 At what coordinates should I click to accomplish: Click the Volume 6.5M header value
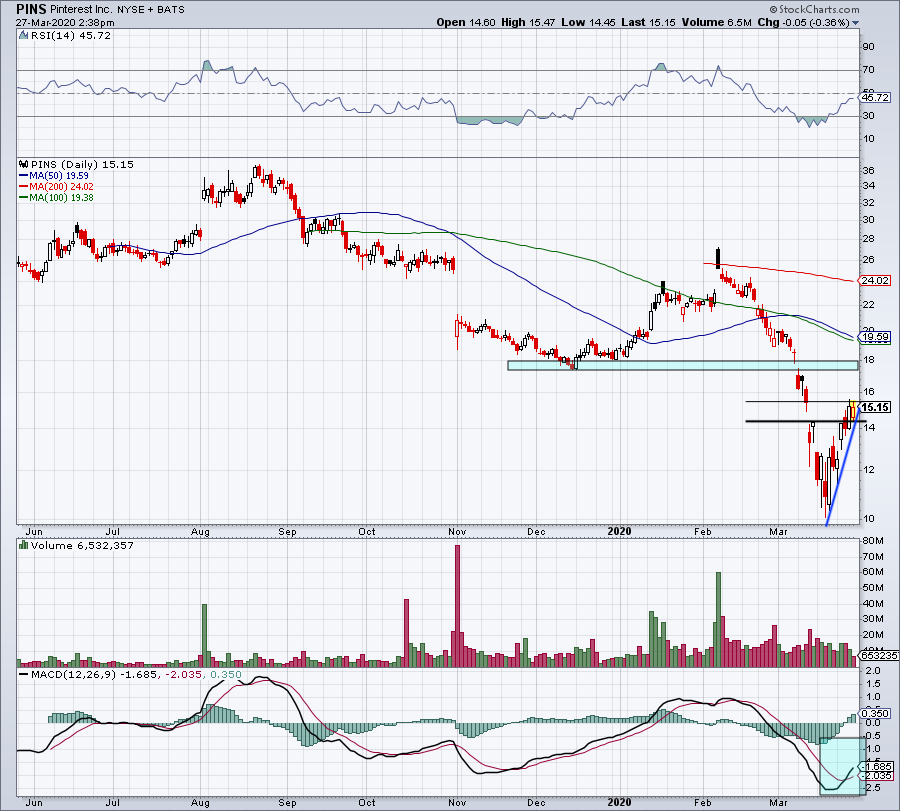click(716, 22)
